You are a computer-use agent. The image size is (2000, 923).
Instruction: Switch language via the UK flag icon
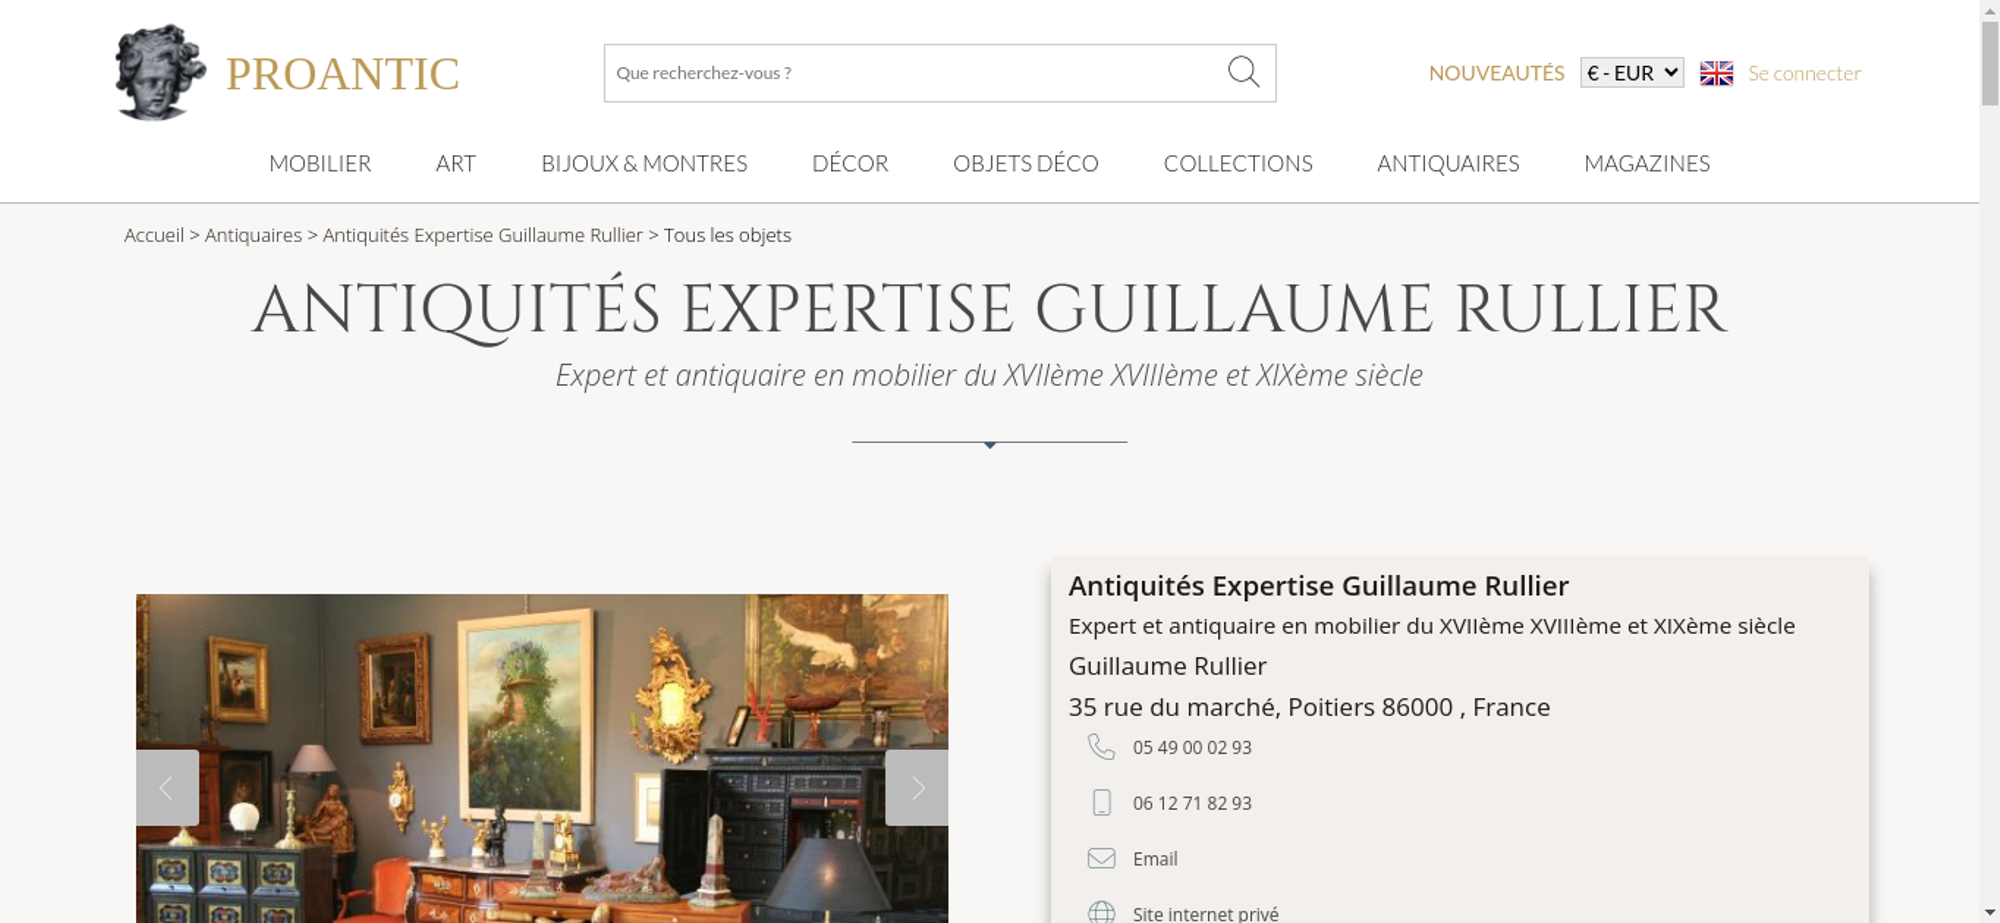click(1716, 73)
